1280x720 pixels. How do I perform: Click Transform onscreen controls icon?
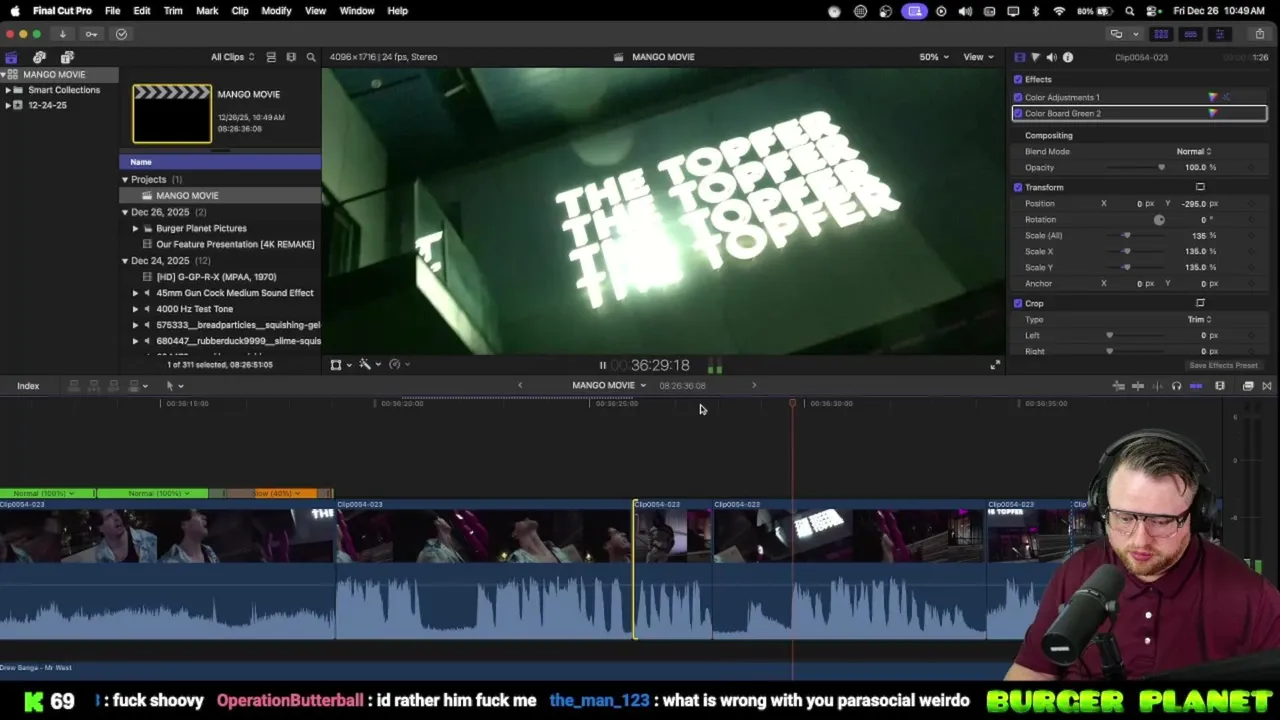click(x=1200, y=187)
